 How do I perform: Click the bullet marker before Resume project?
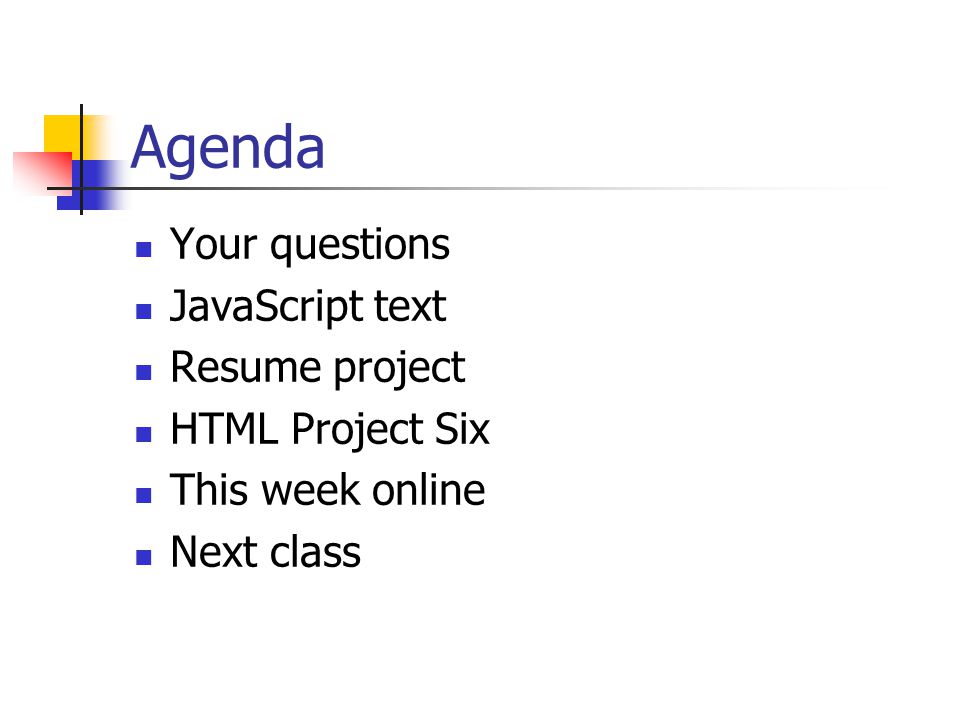143,373
